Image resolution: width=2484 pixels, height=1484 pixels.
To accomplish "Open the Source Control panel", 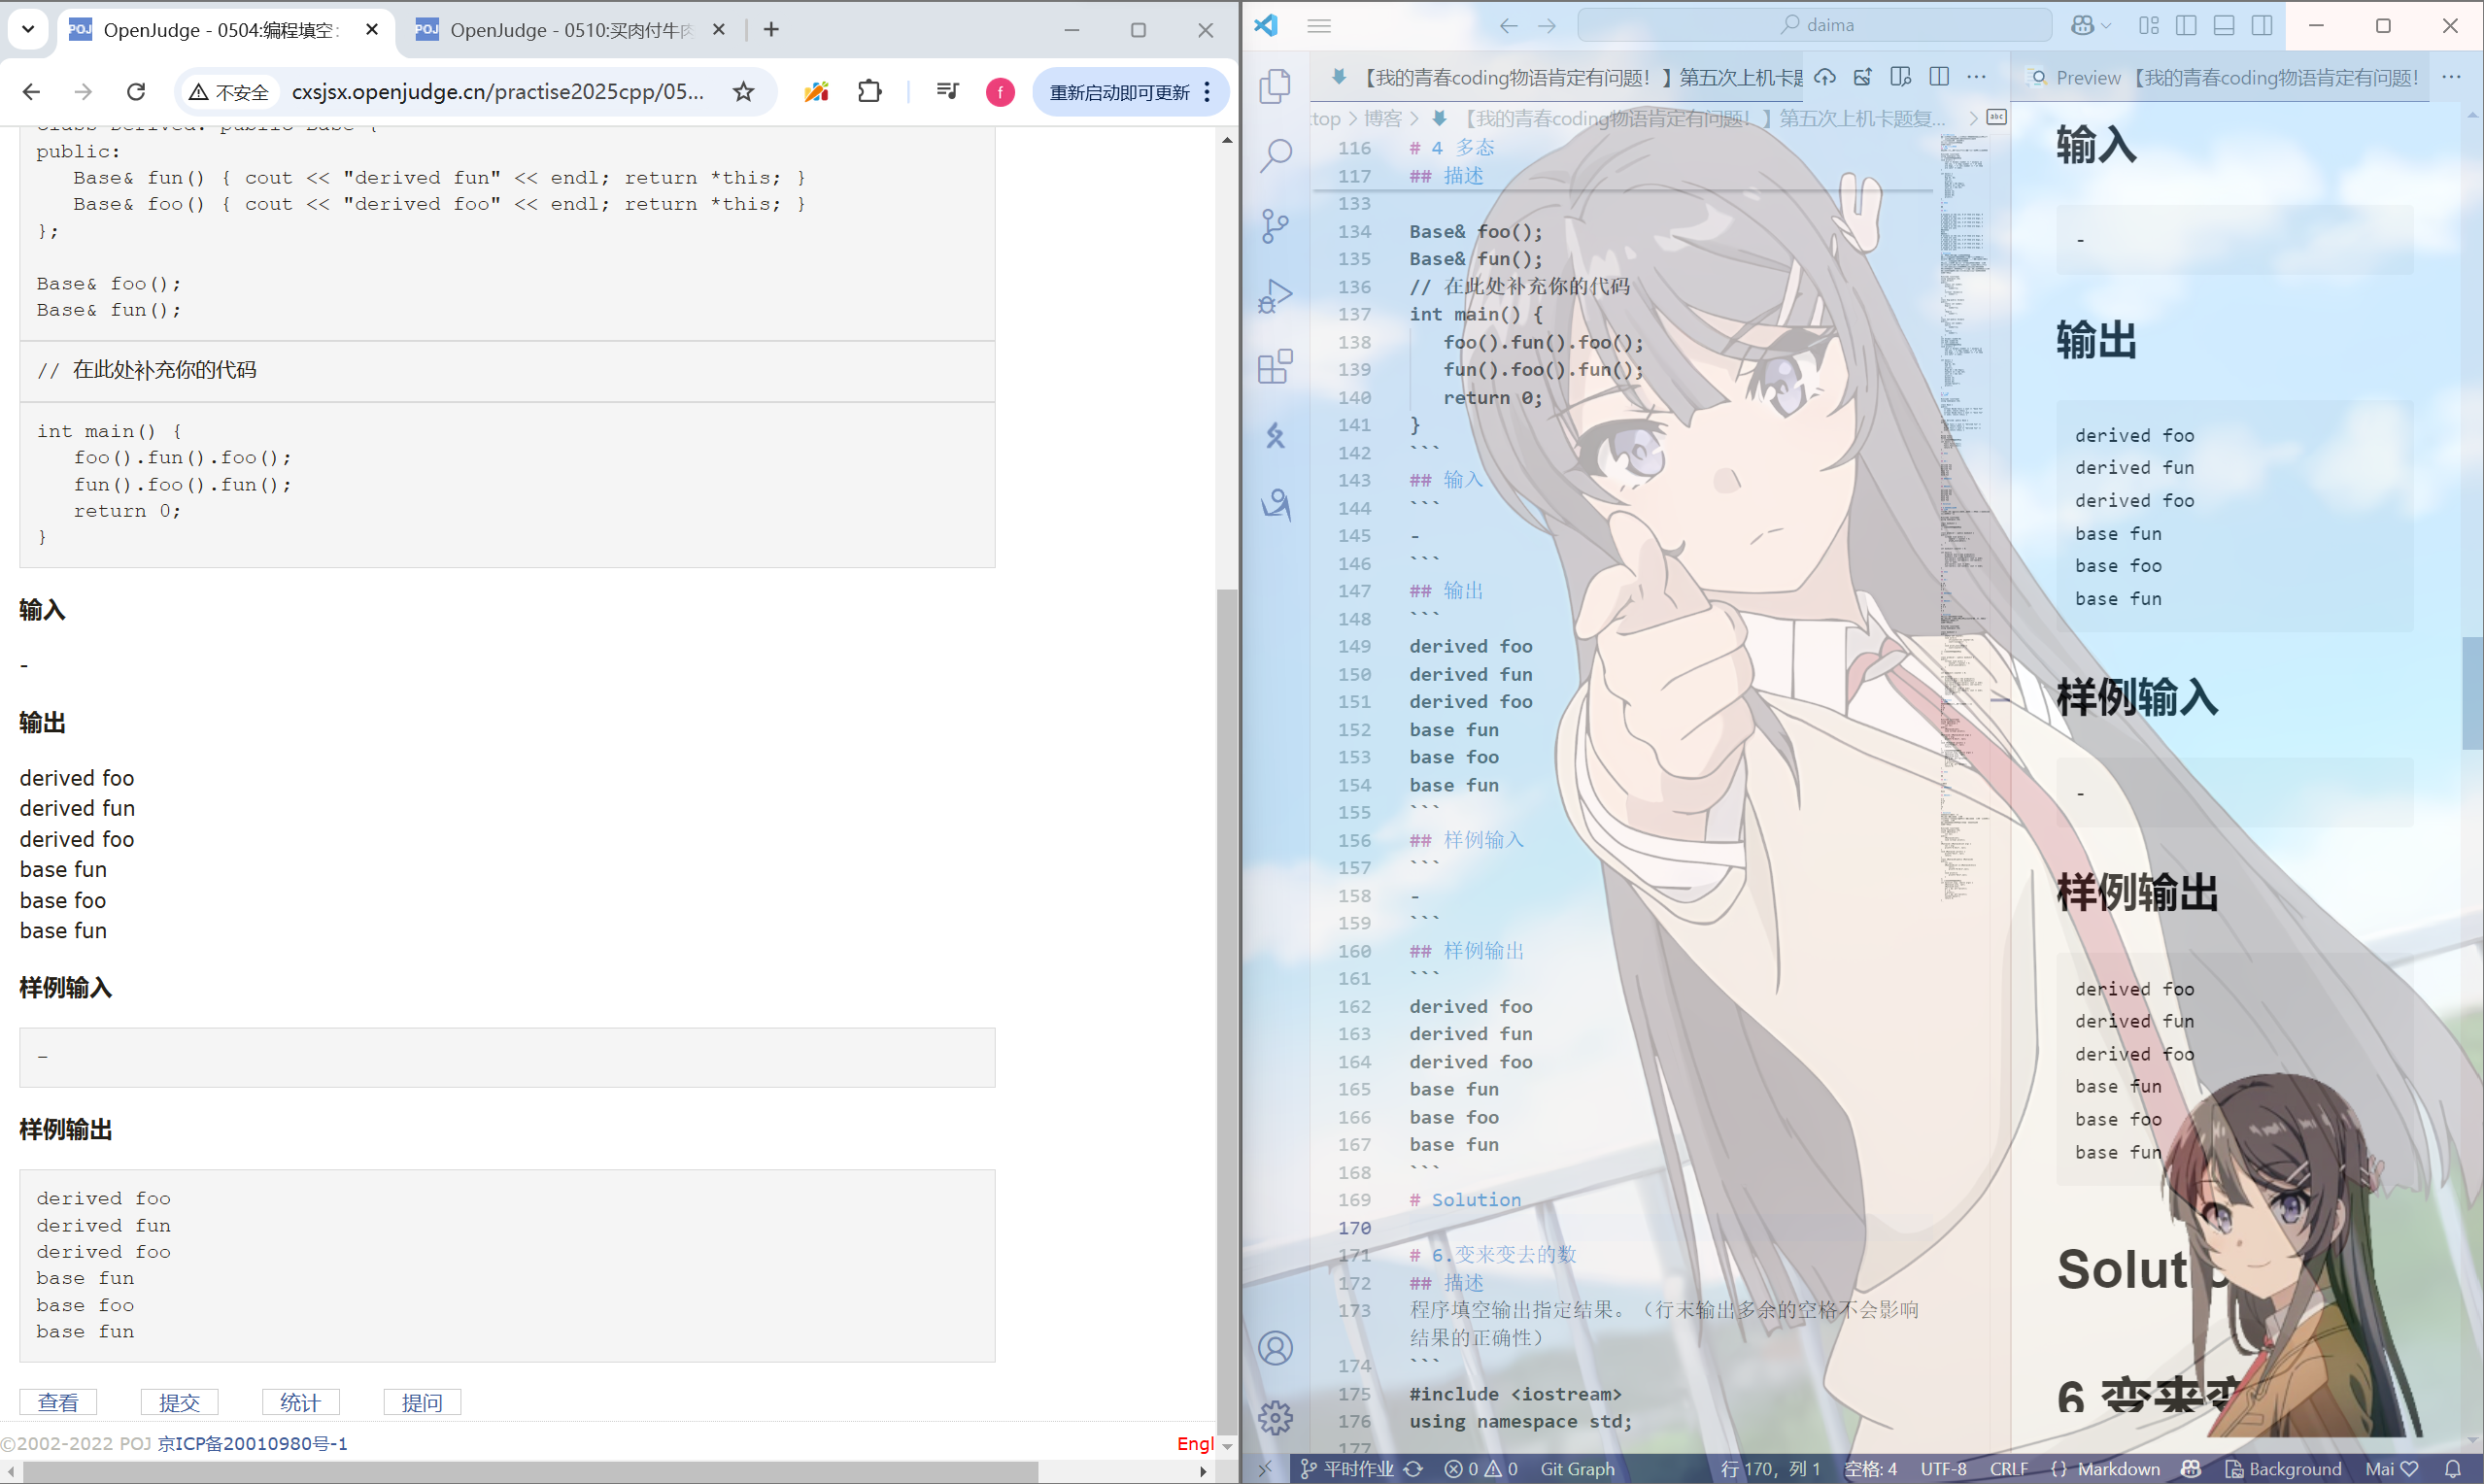I will pyautogui.click(x=1276, y=226).
